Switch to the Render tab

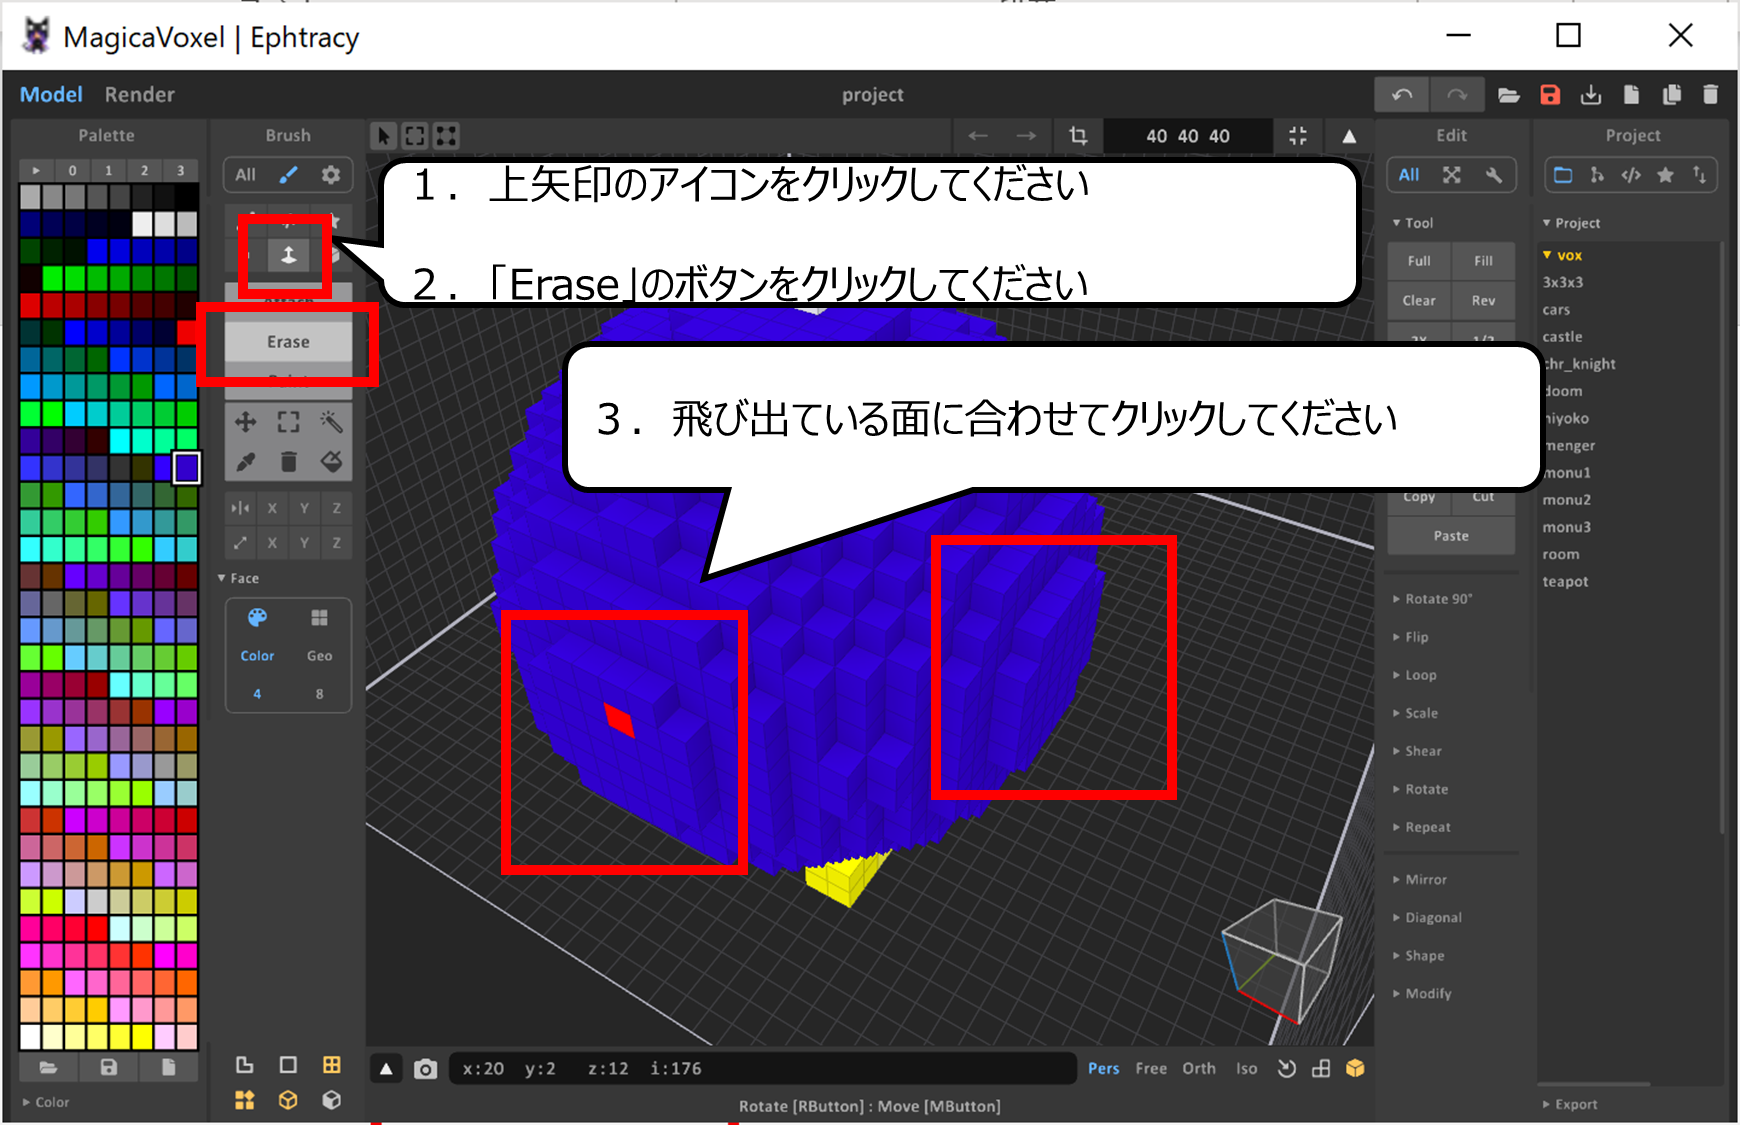pyautogui.click(x=139, y=95)
